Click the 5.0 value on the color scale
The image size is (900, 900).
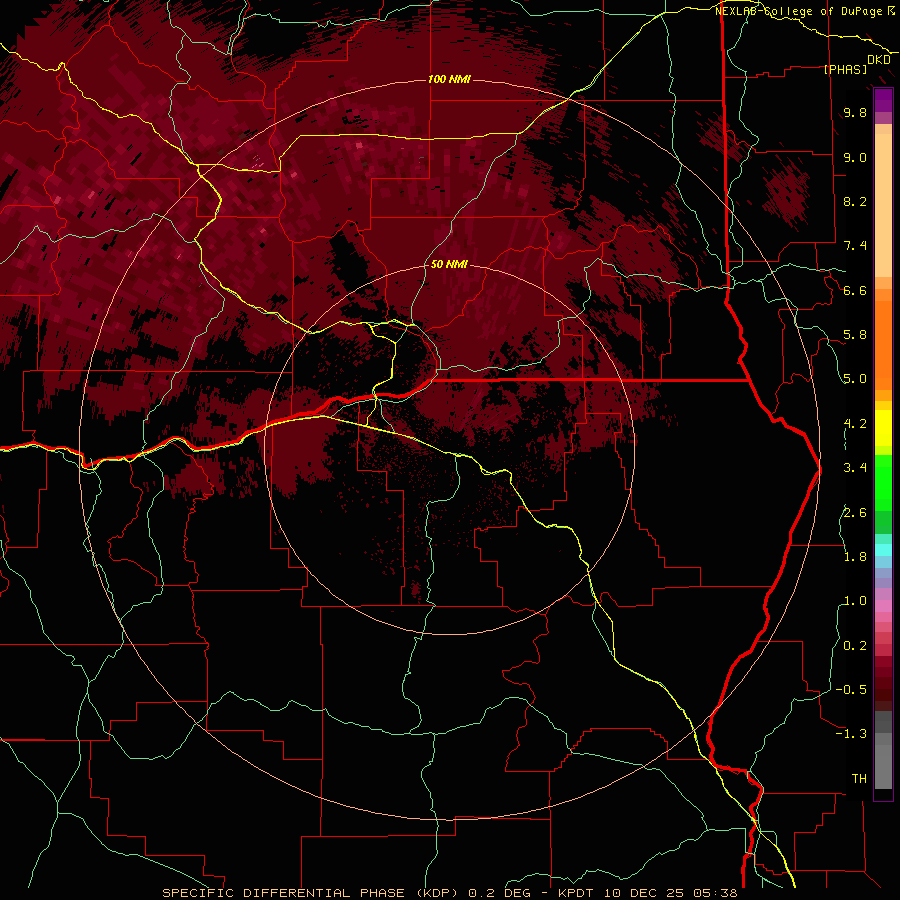click(x=855, y=379)
